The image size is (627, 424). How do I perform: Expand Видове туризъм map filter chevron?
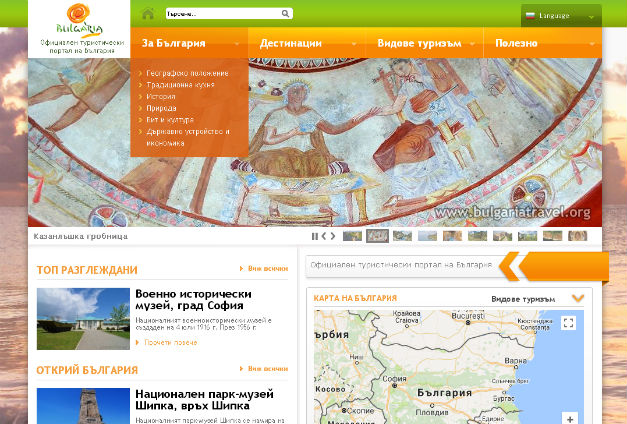tap(578, 298)
